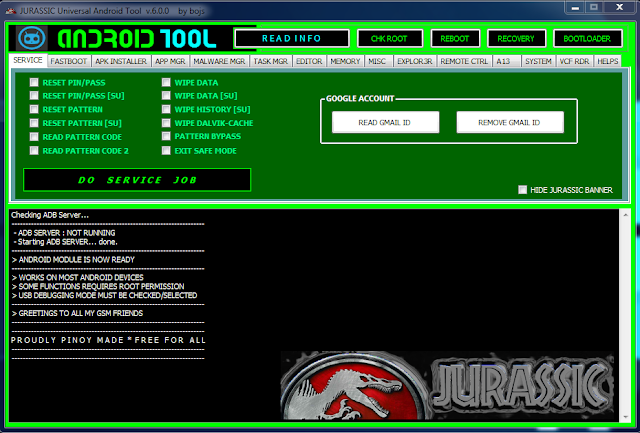The image size is (640, 433).
Task: Click the log scrollbar up arrow
Action: tap(626, 215)
